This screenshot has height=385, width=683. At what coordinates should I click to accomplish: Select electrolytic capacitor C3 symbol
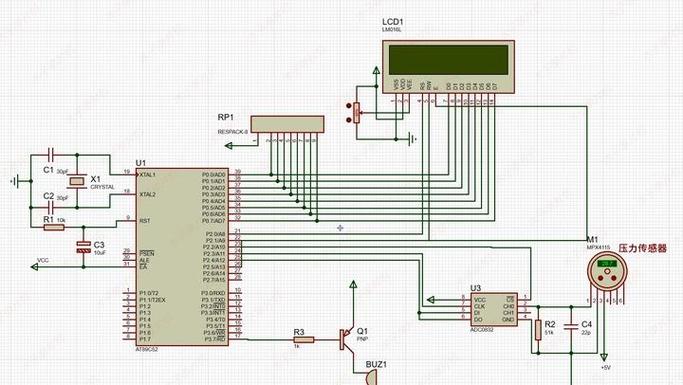[x=83, y=247]
